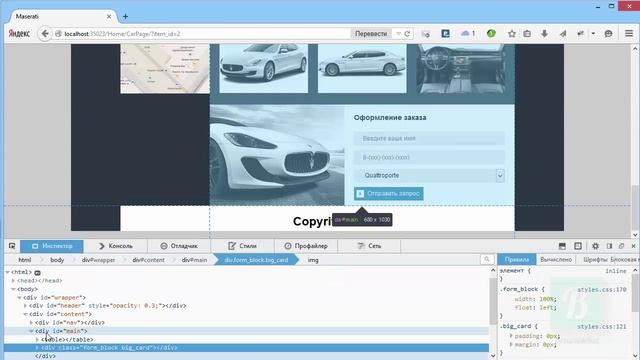Reload the page

(407, 34)
